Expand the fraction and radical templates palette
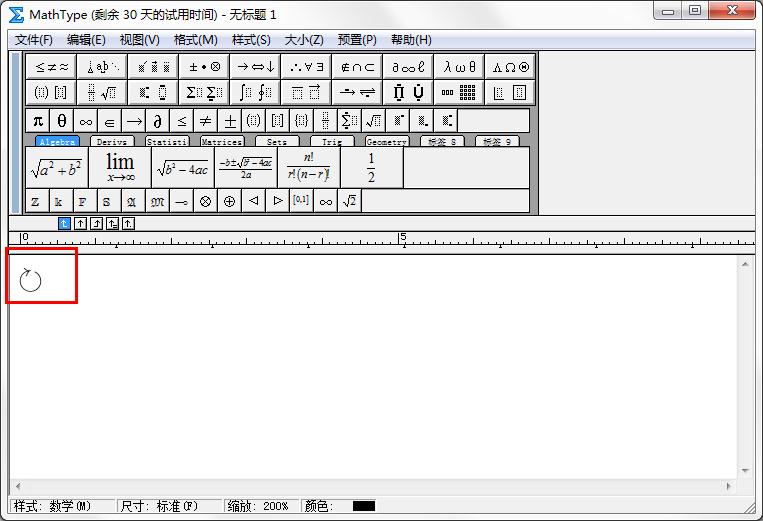This screenshot has height=521, width=763. point(102,93)
